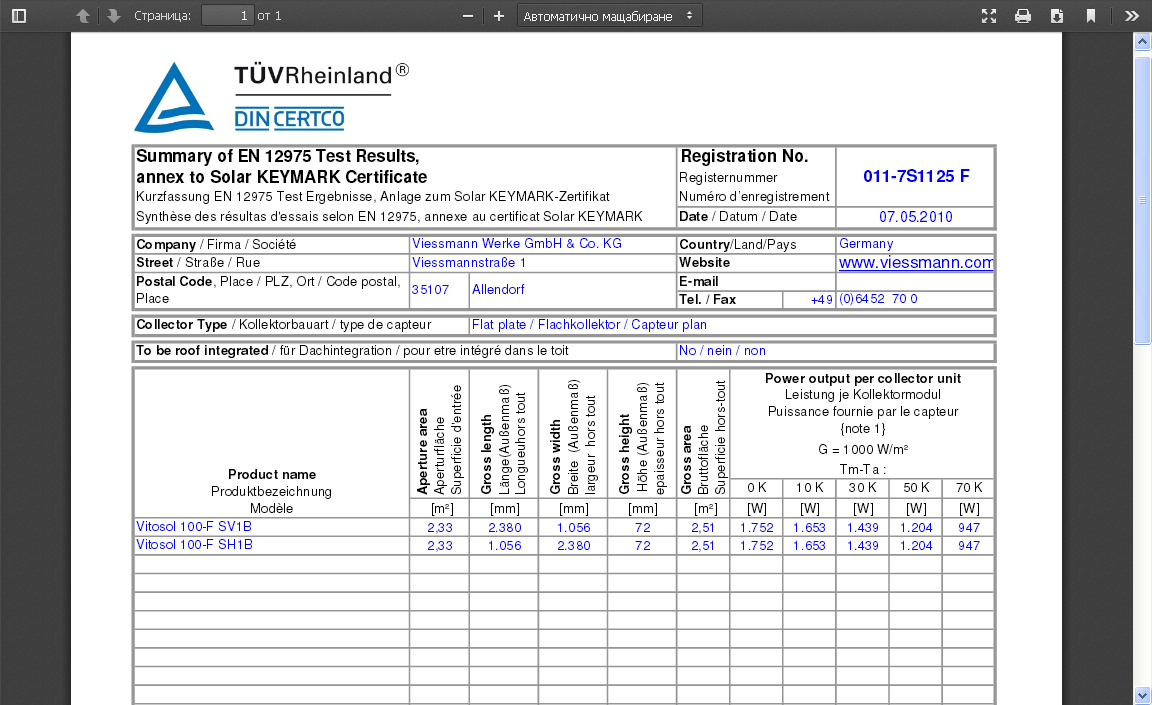
Task: Go to previous page arrow
Action: [83, 16]
